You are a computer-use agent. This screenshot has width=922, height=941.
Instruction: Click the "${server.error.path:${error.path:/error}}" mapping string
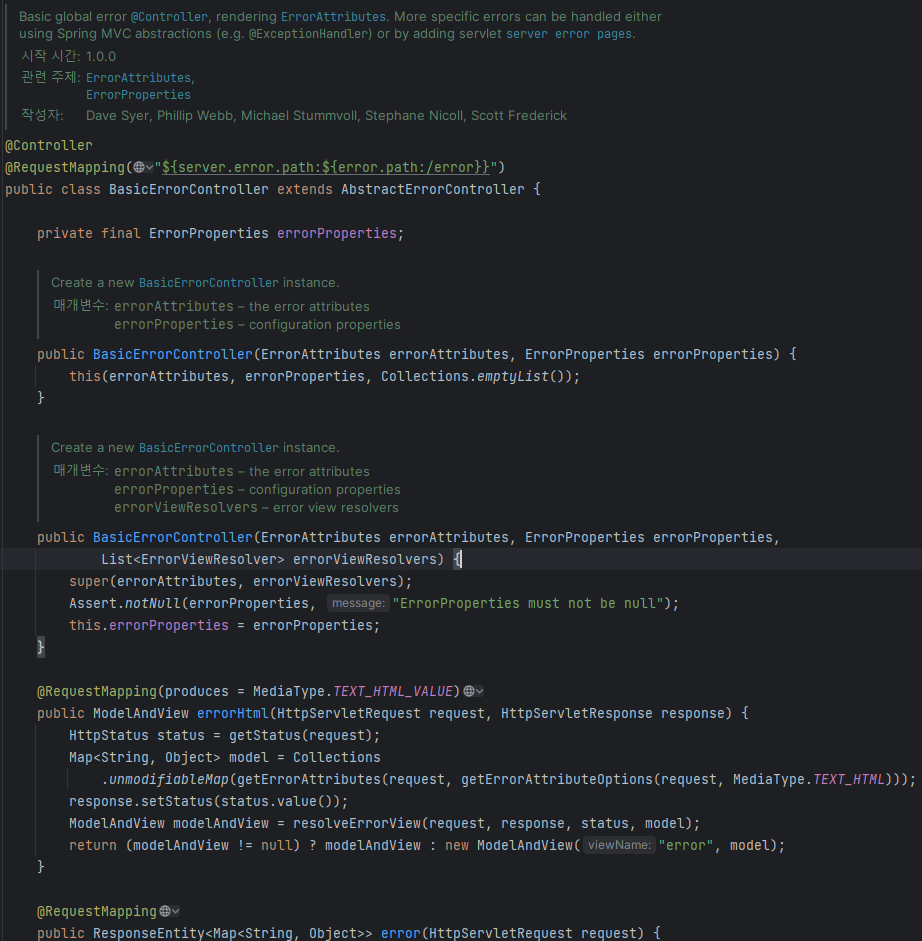(326, 167)
